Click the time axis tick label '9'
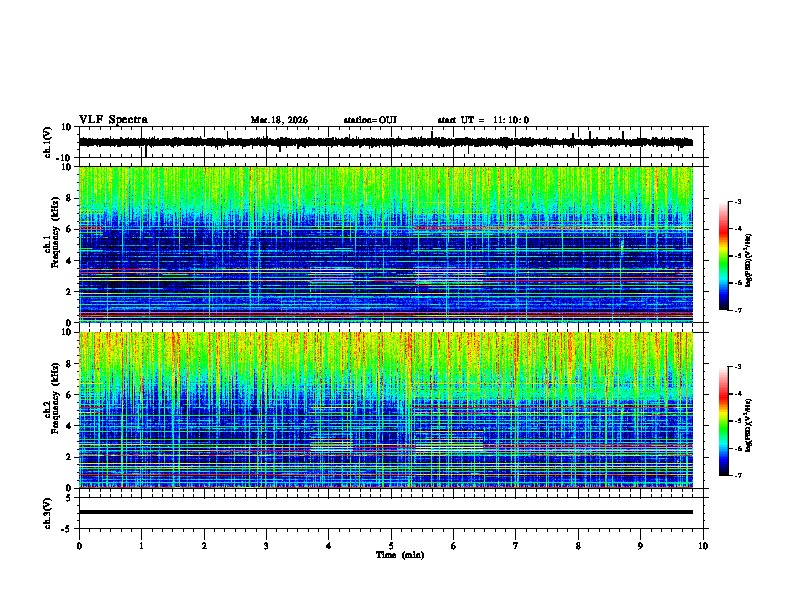Image resolution: width=792 pixels, height=612 pixels. pos(640,546)
